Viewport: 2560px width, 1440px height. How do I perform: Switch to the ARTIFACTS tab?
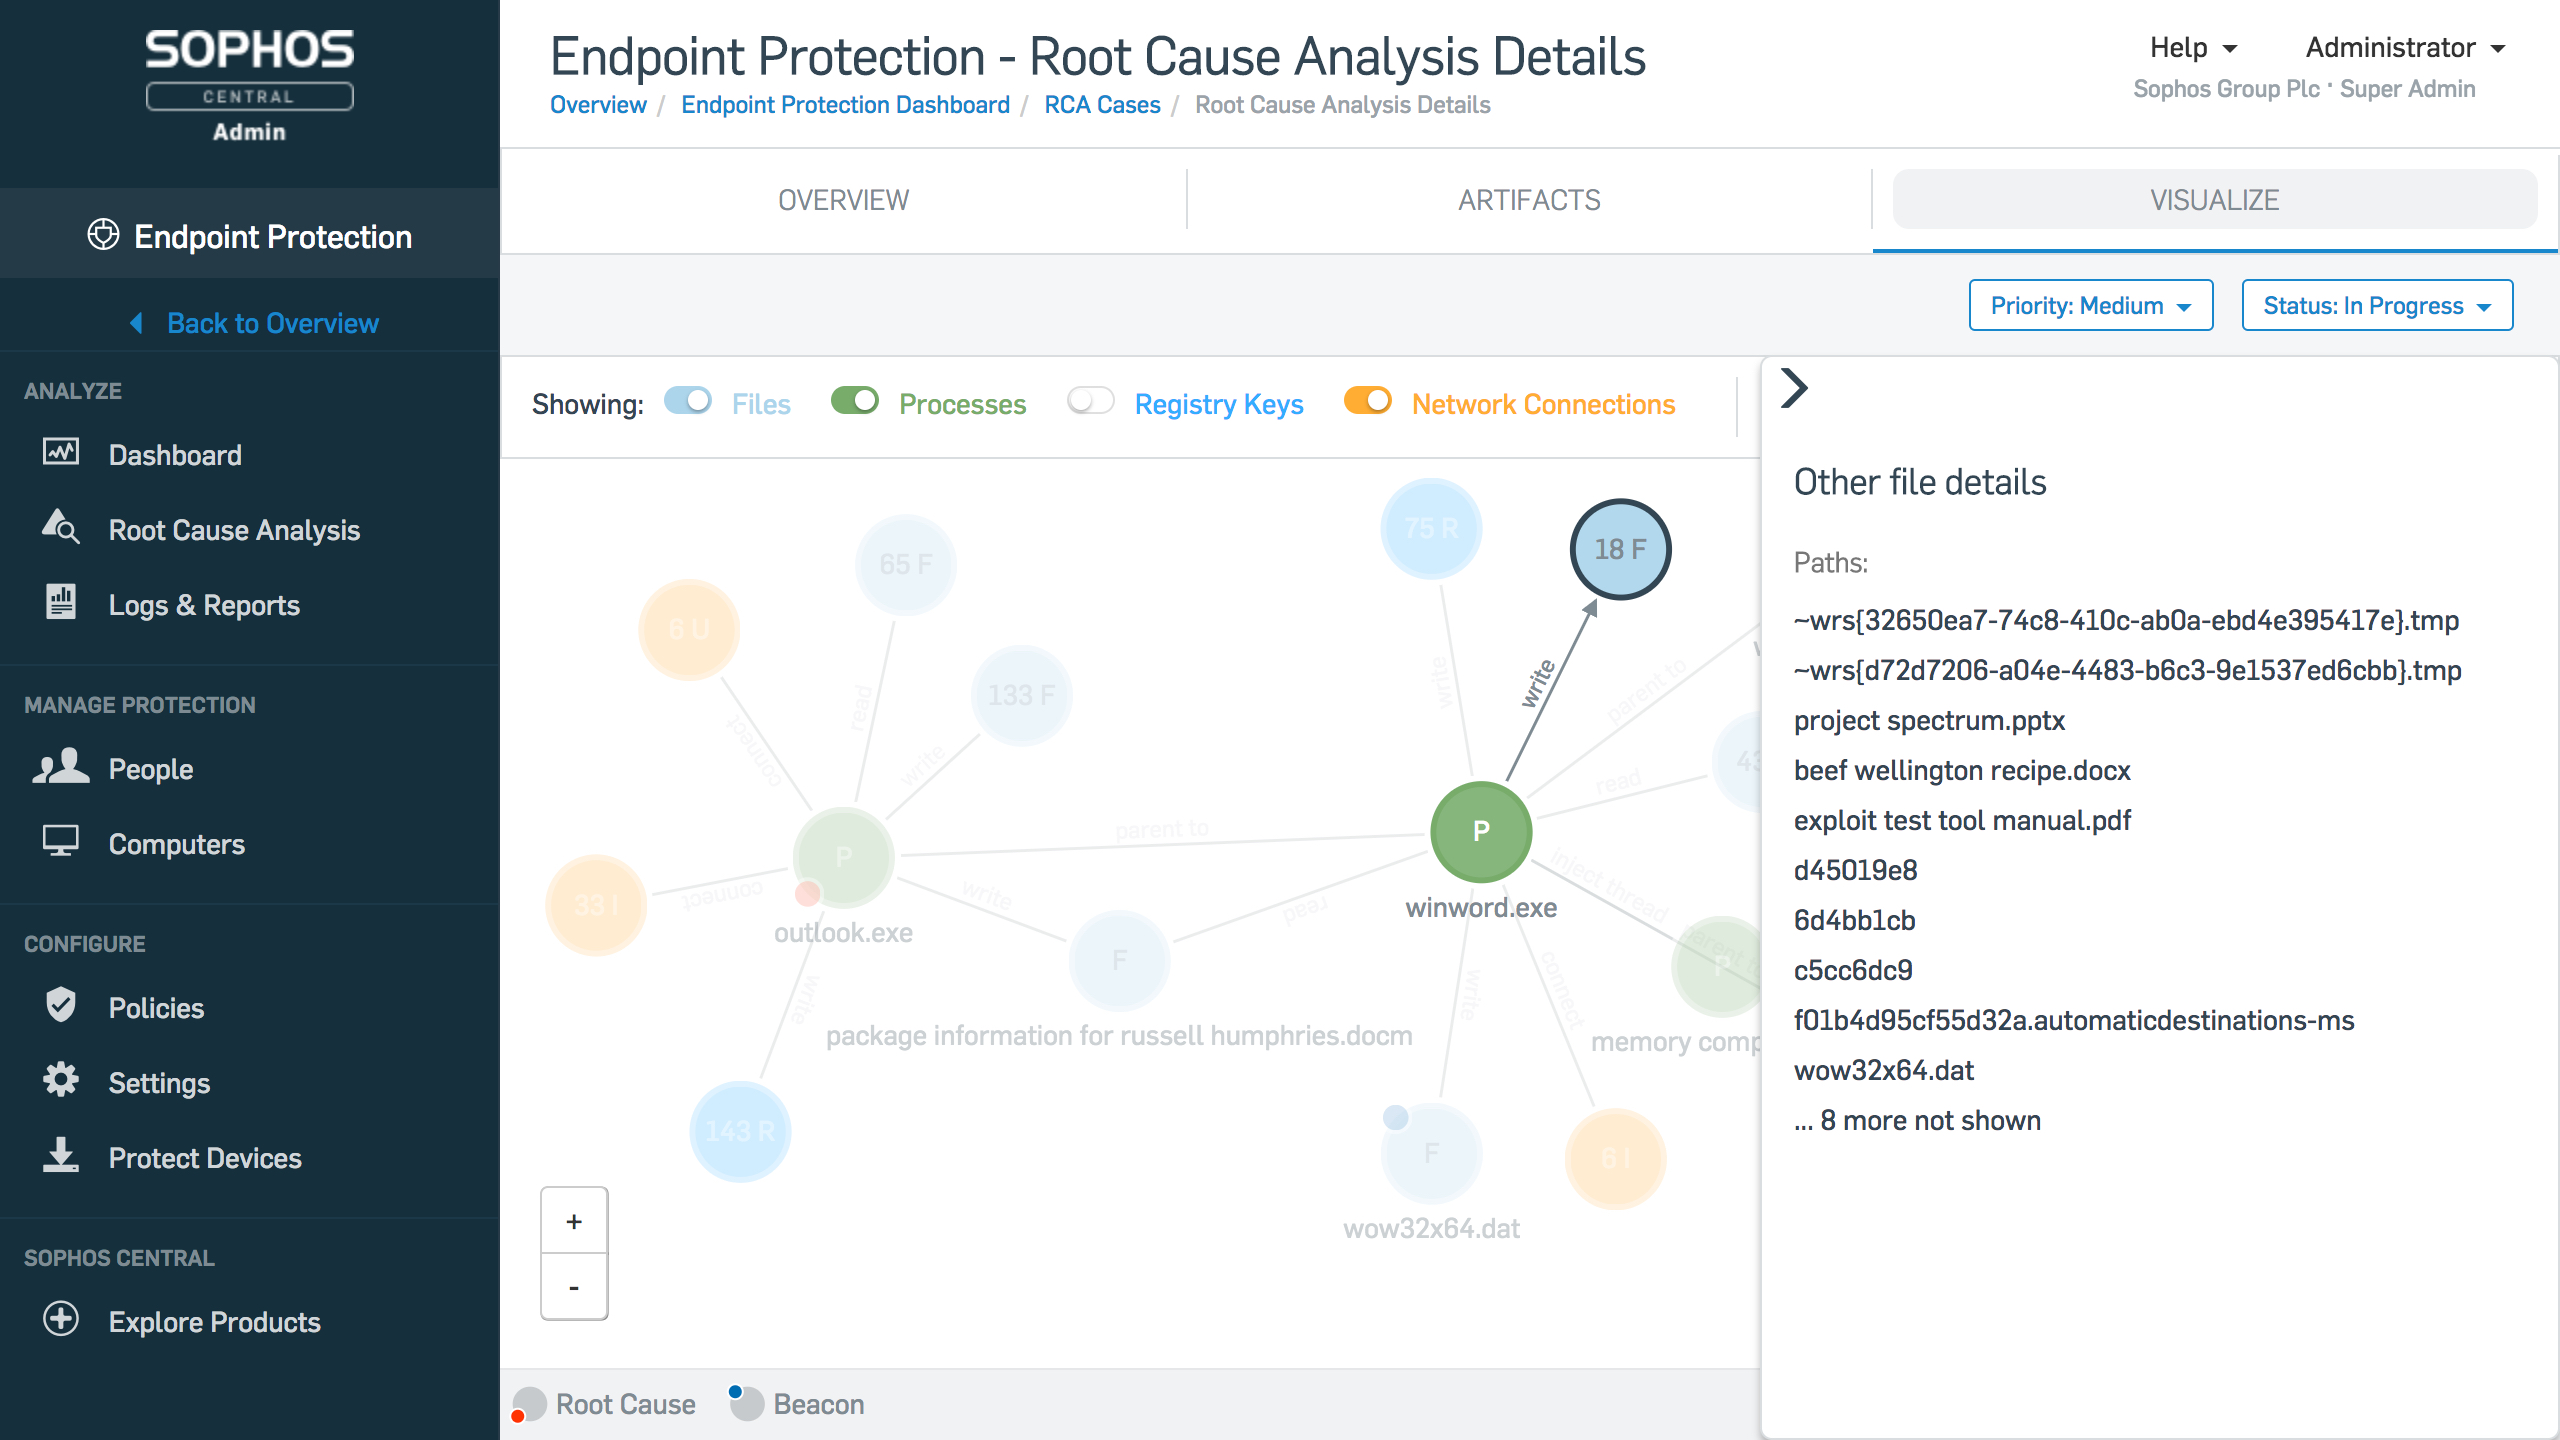coord(1529,200)
